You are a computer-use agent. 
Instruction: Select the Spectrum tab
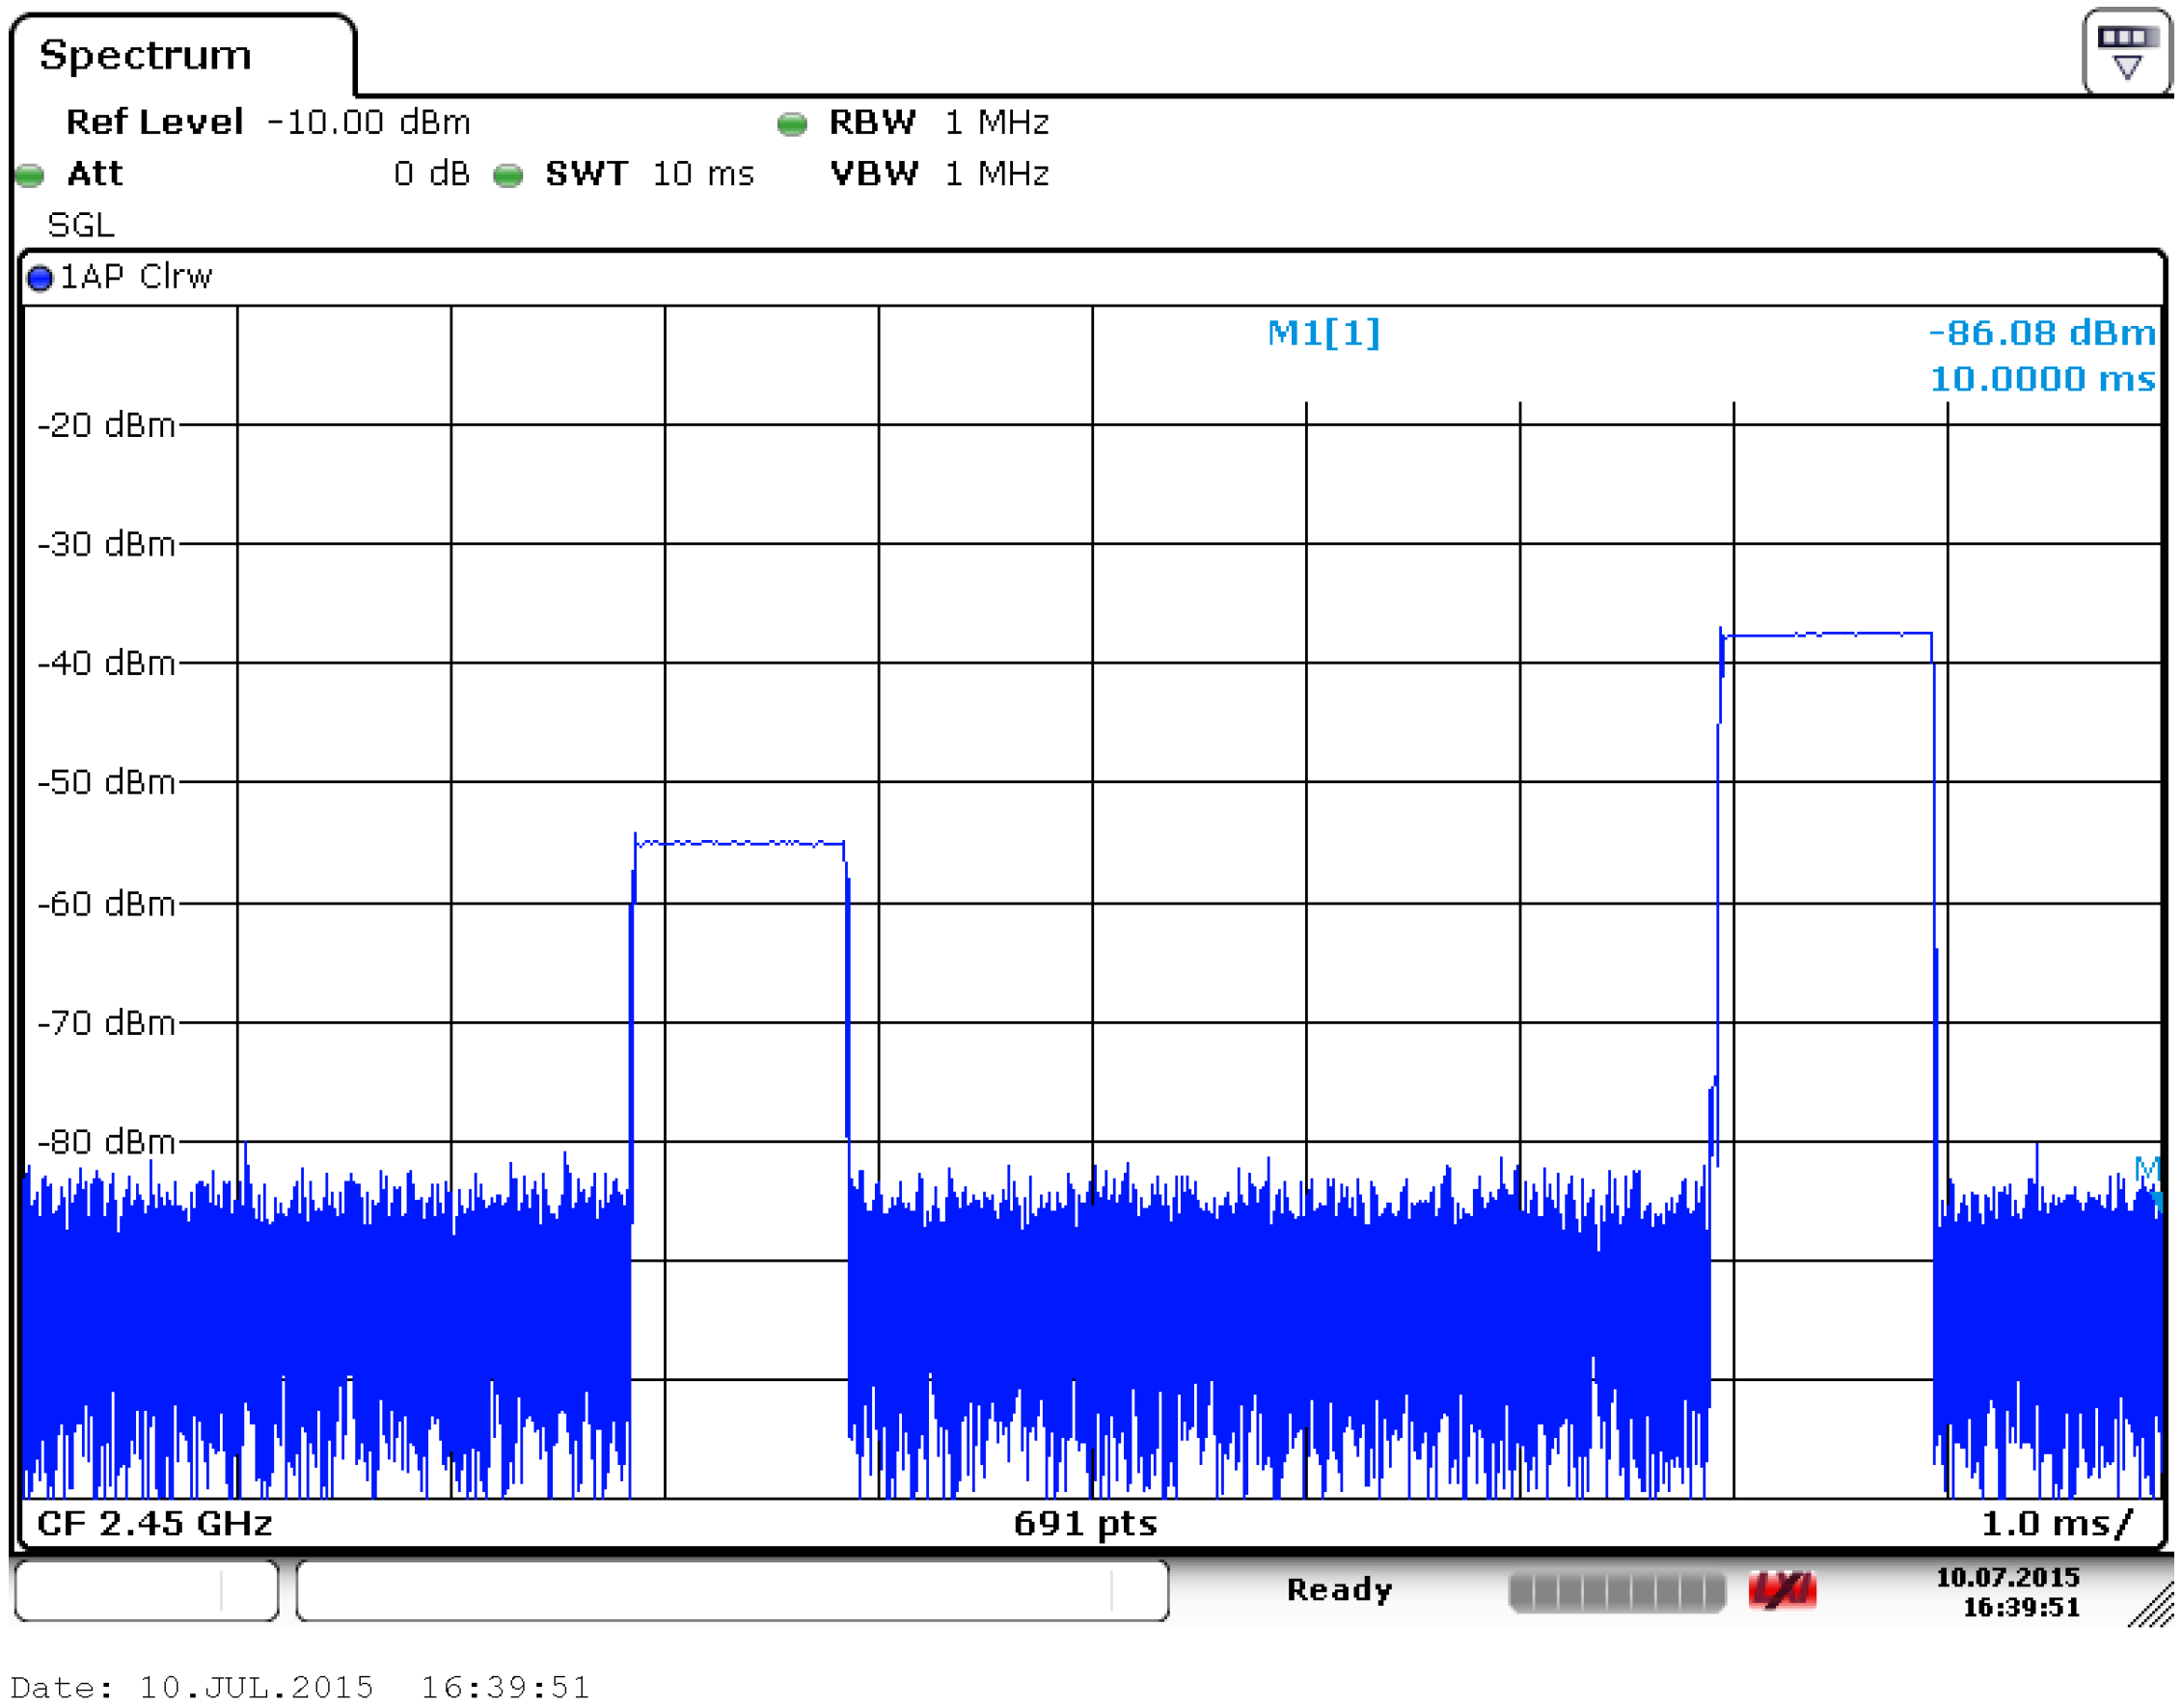146,55
